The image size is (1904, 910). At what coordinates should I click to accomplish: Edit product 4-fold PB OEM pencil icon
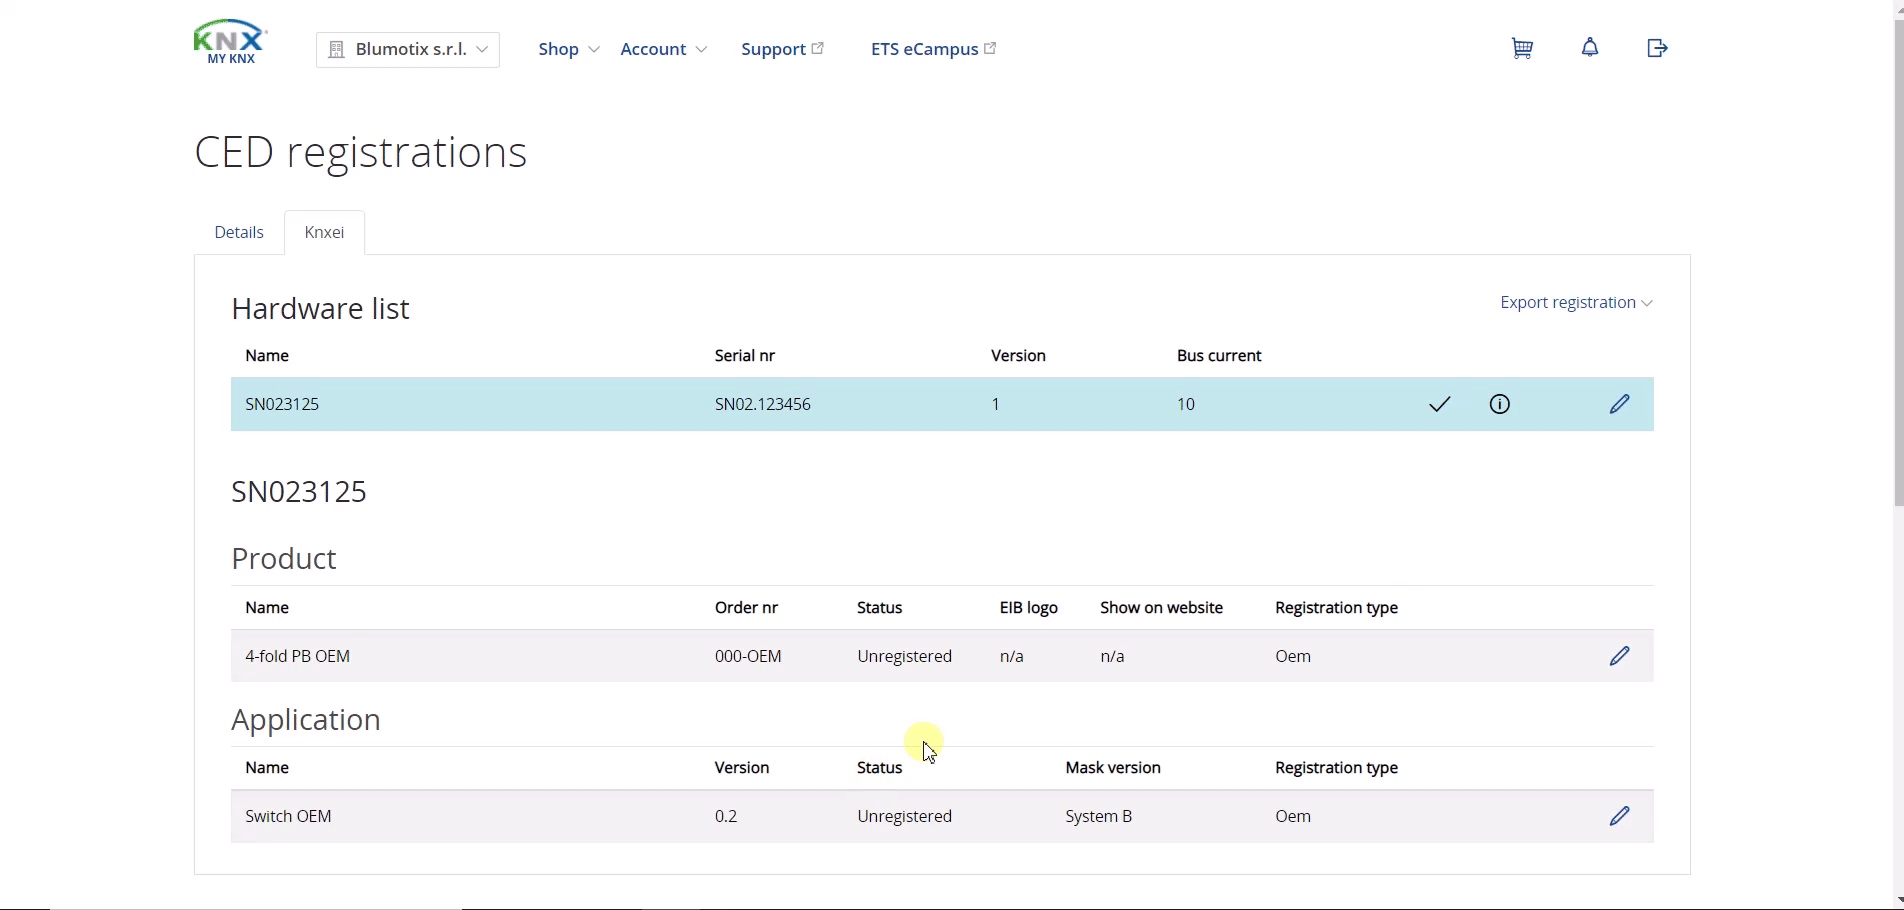[1620, 656]
